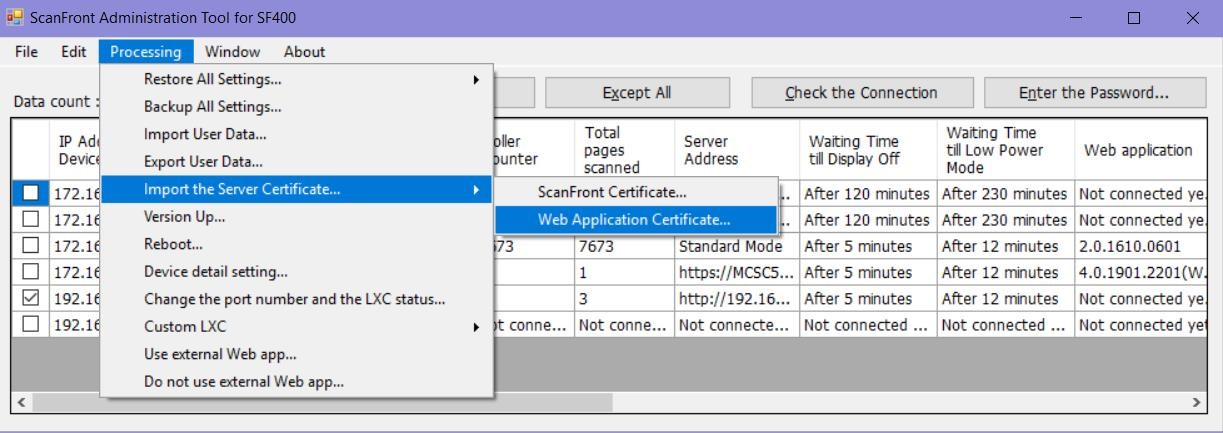Select Version Up menu entry
The height and width of the screenshot is (433, 1223).
[184, 216]
